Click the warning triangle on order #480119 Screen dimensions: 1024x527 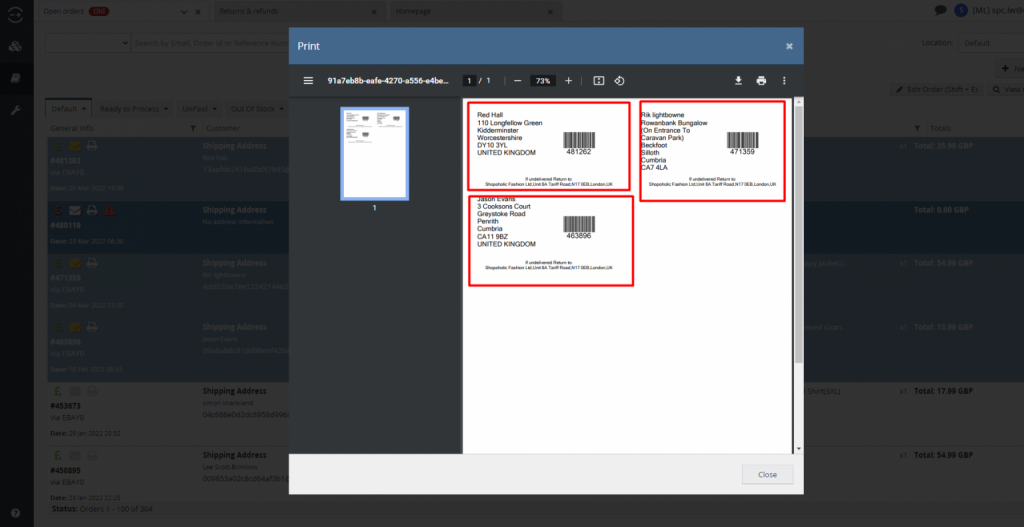click(x=110, y=210)
